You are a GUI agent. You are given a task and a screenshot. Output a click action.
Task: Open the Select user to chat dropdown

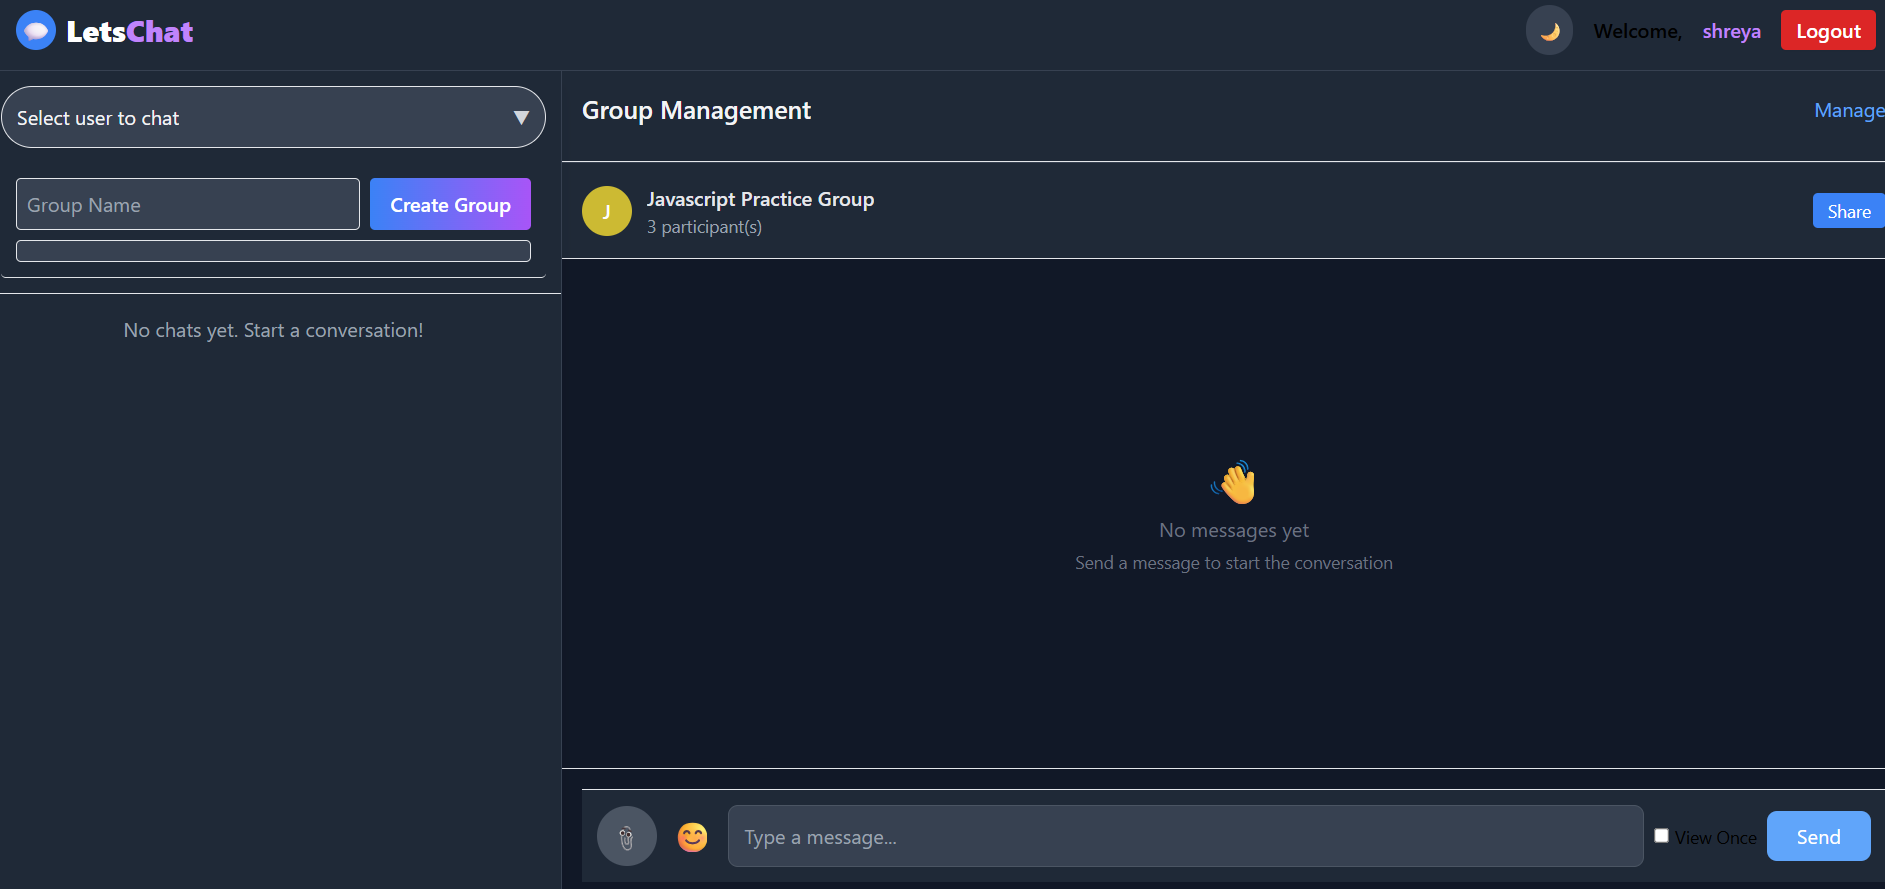tap(260, 118)
